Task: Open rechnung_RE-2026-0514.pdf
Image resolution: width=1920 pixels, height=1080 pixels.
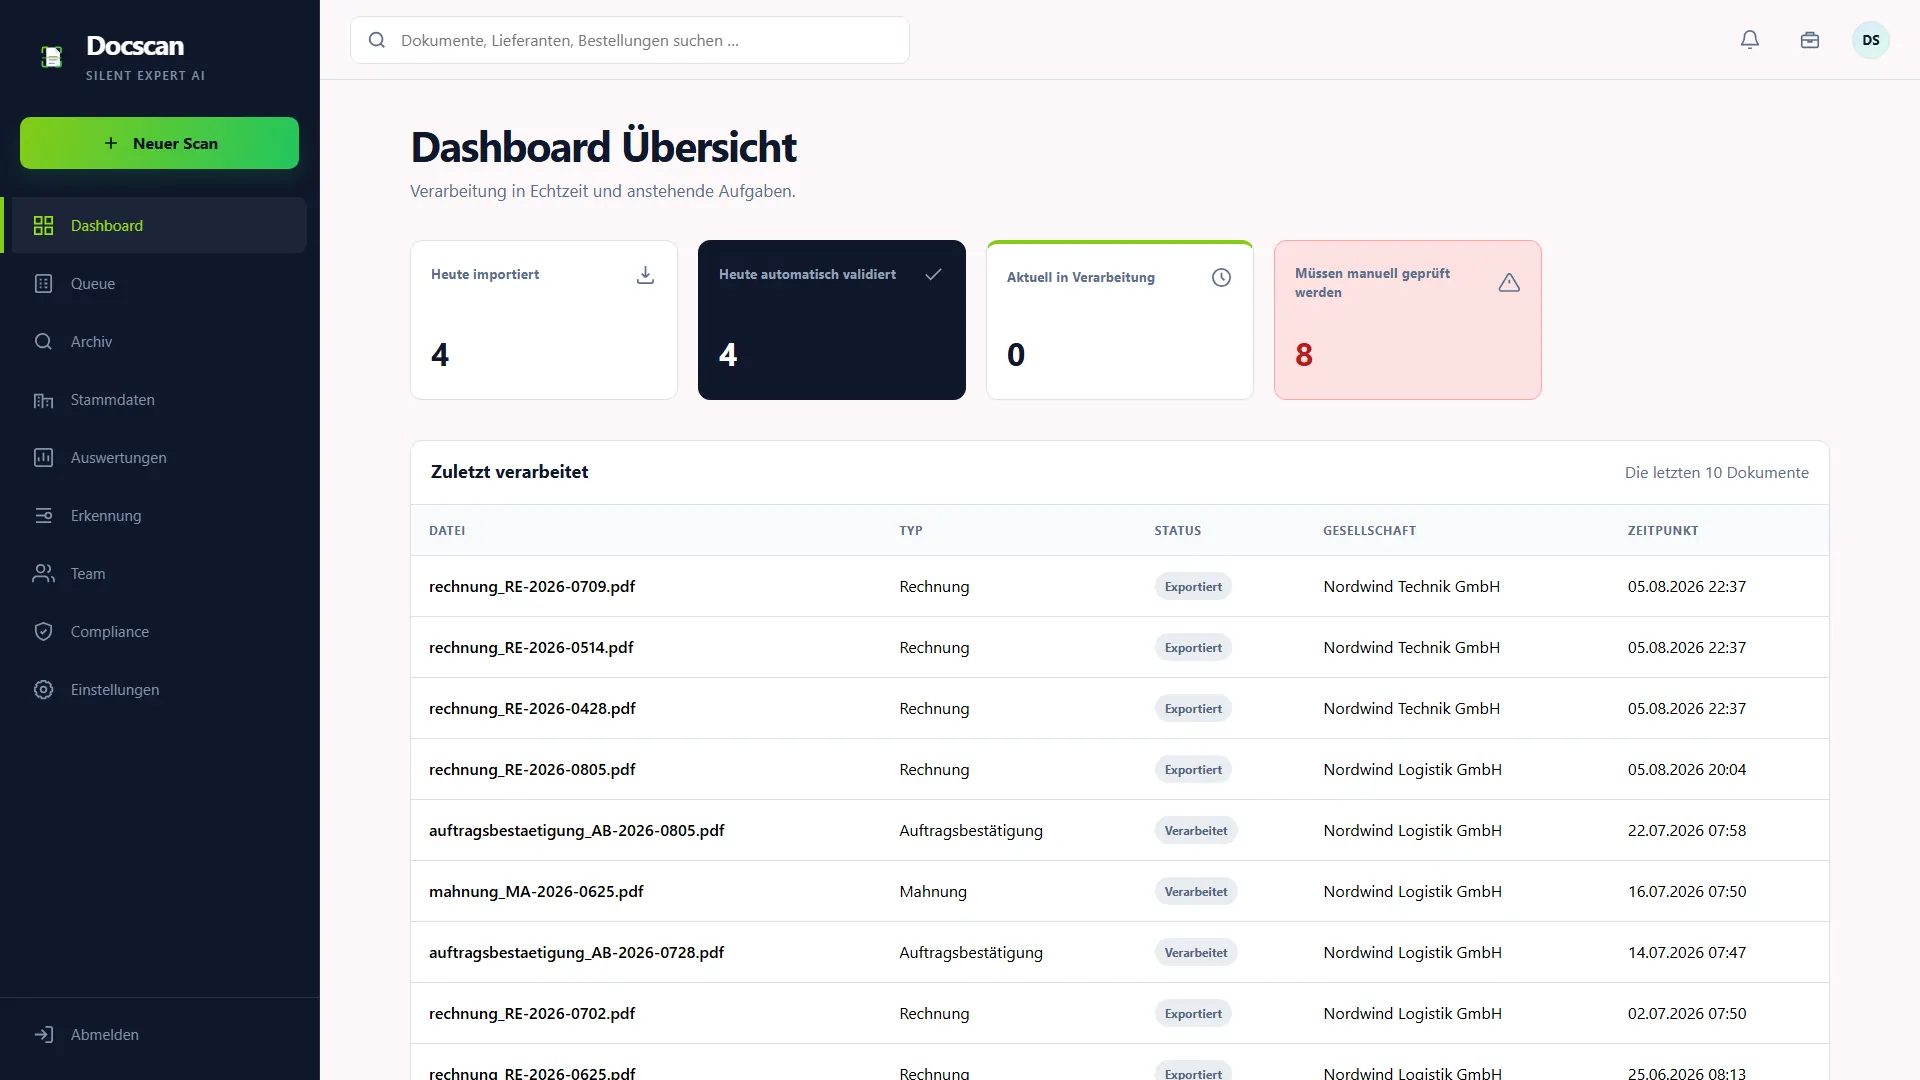Action: (531, 648)
